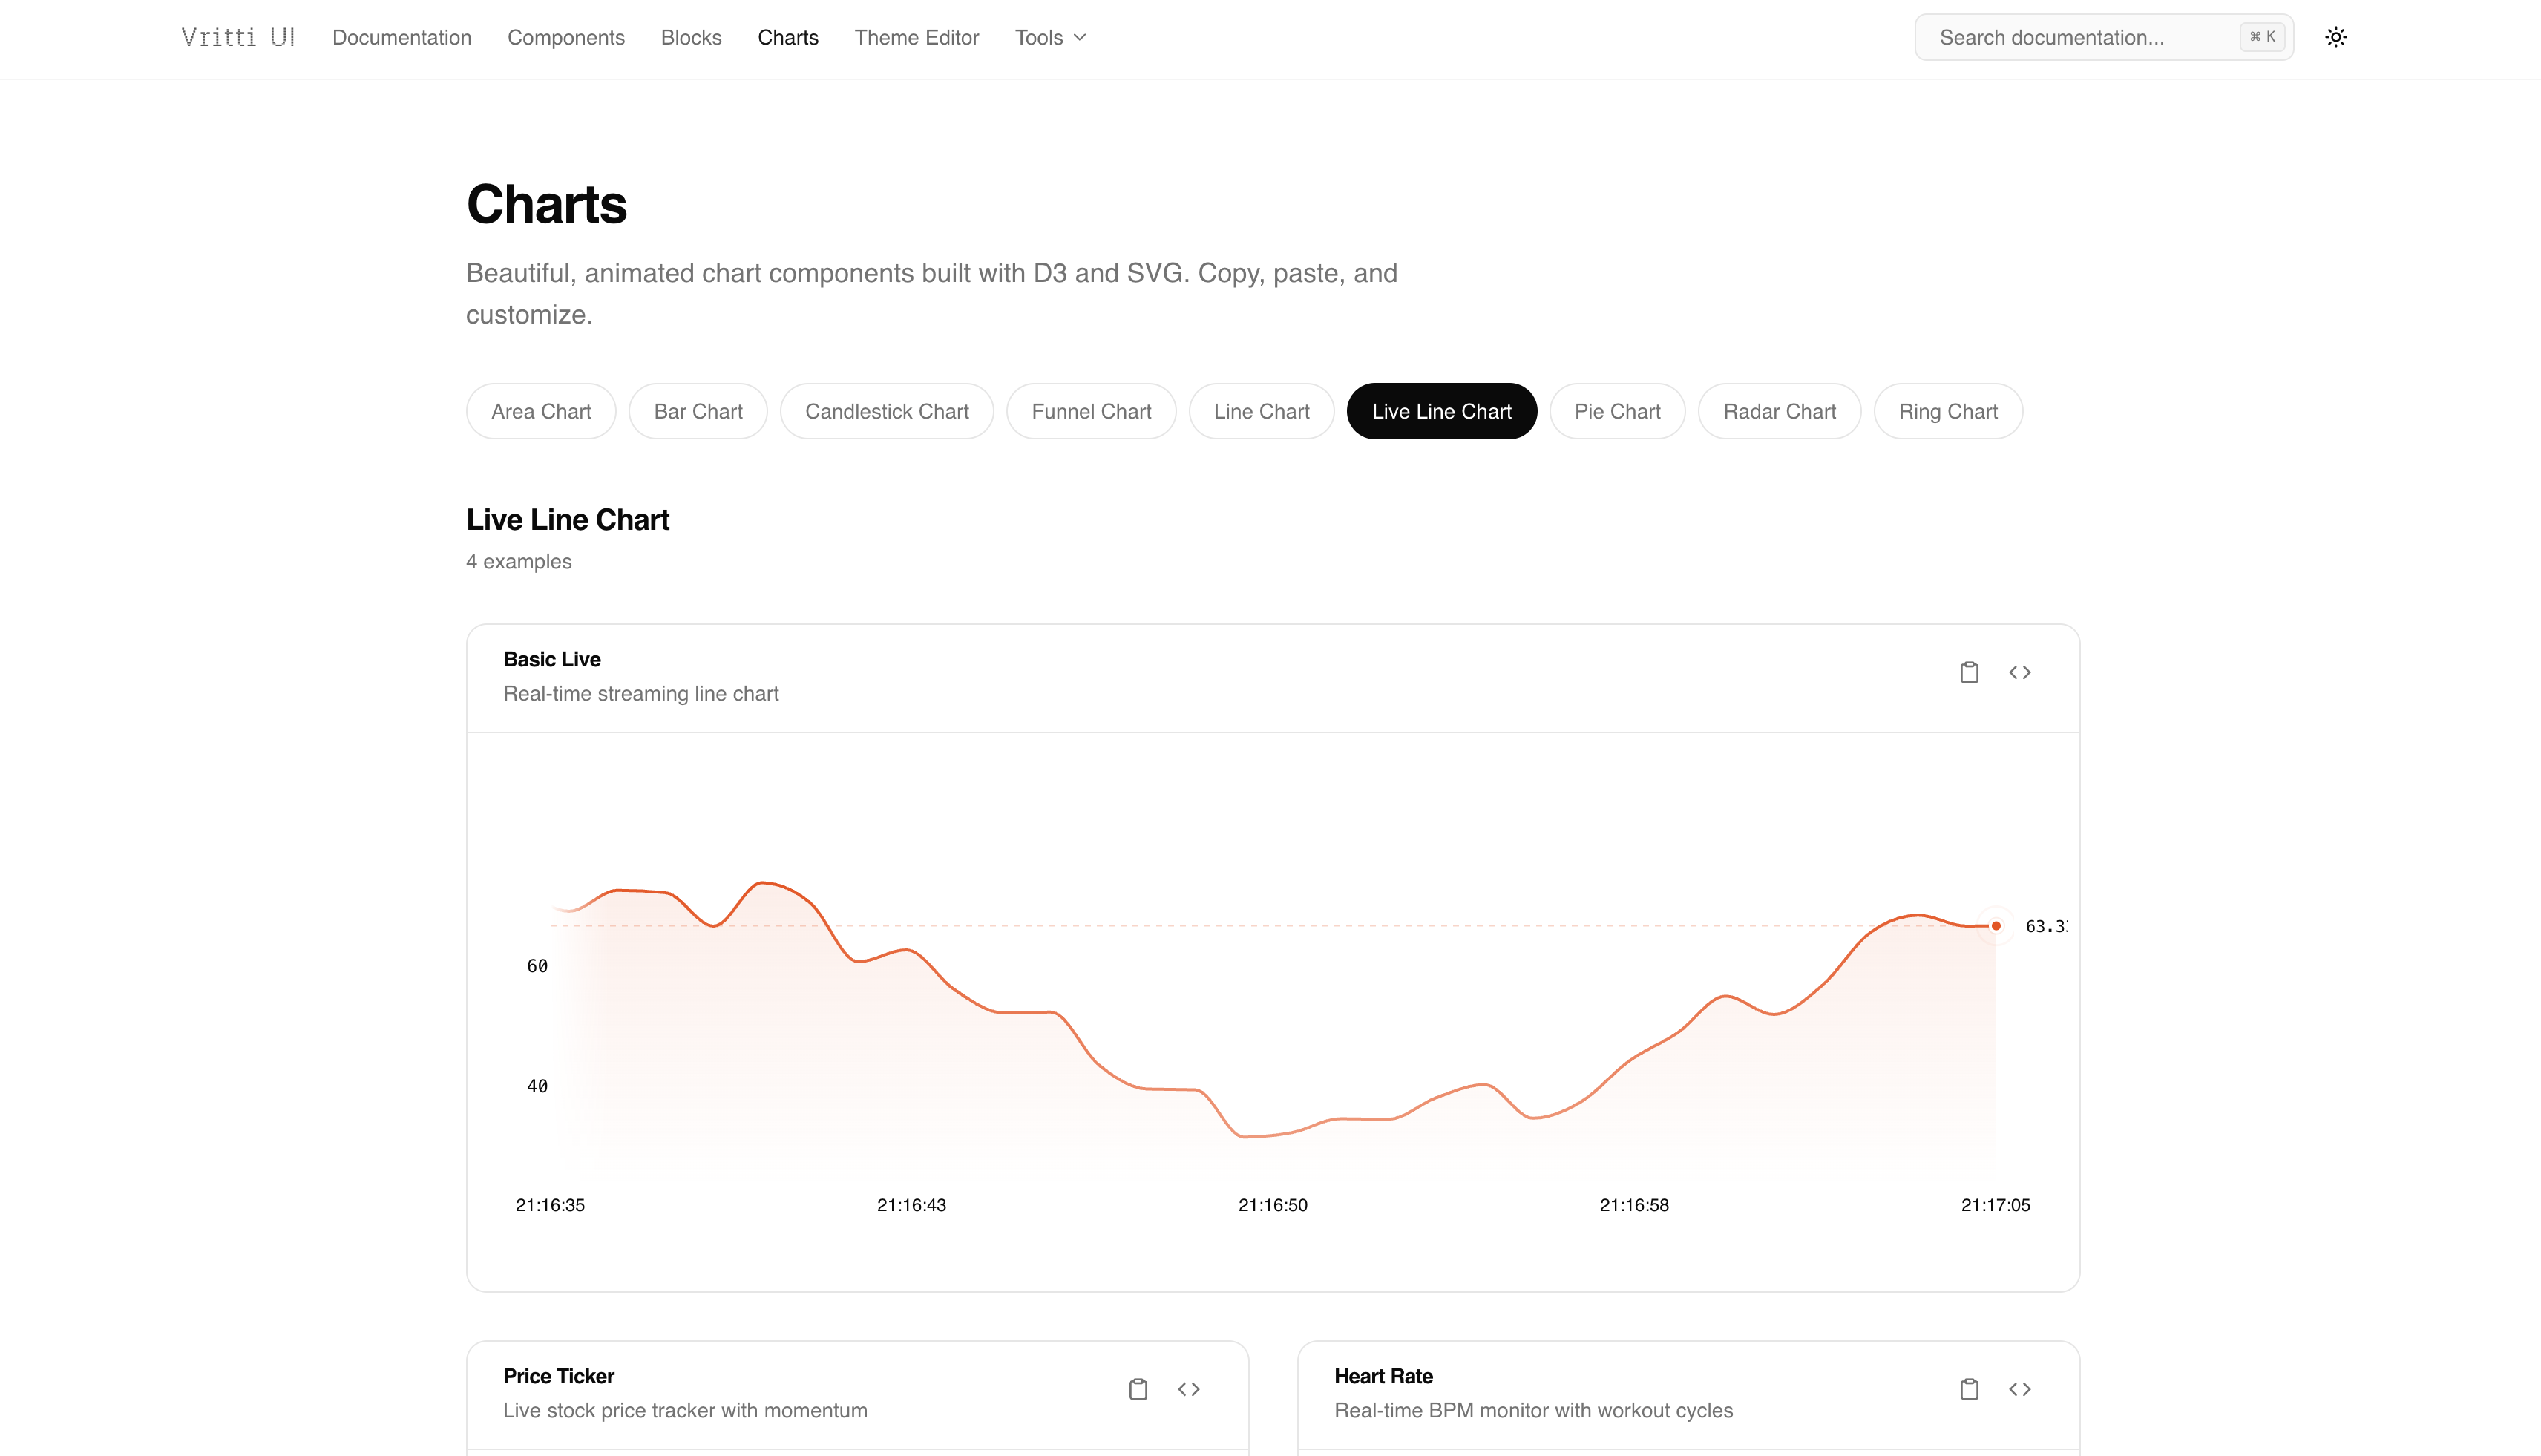Screen dimensions: 2541x1456
Task: Click the Live Line Chart section heading
Action: (568, 519)
